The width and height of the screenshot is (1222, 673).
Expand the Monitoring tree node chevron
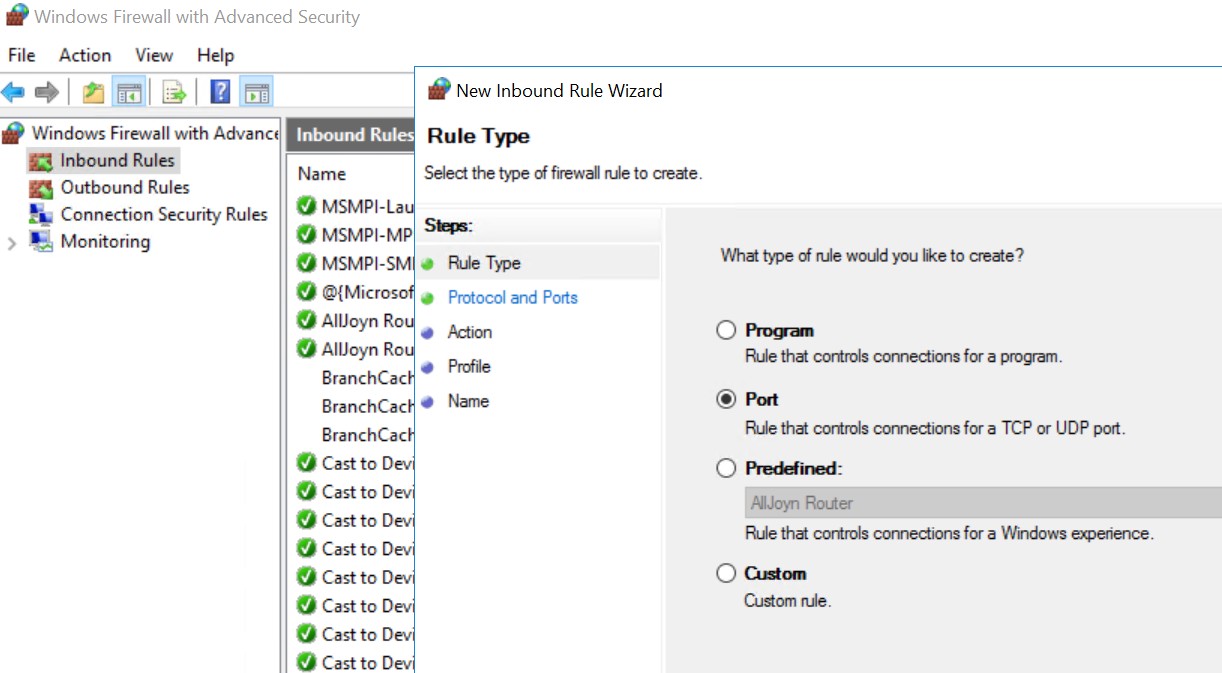[x=12, y=243]
